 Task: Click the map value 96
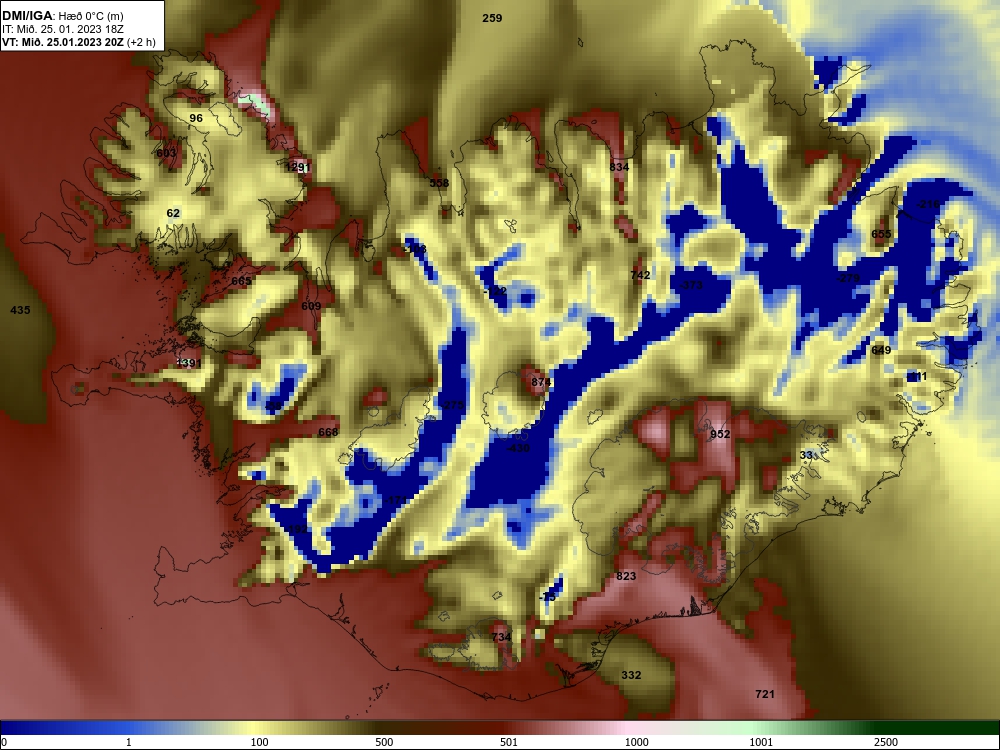(196, 118)
